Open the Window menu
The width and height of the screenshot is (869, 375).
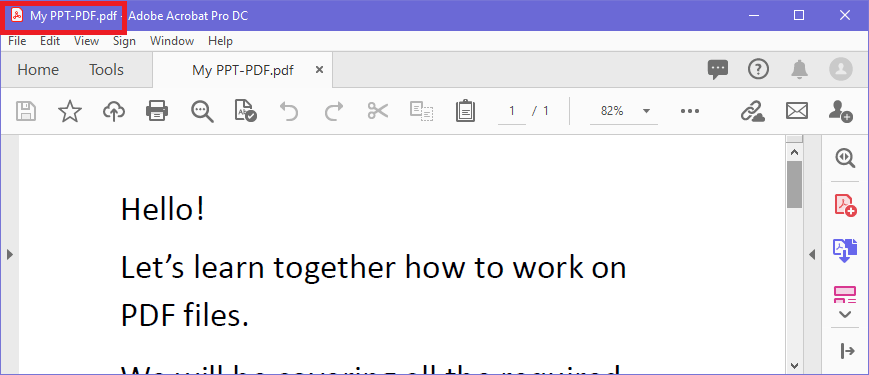[x=172, y=41]
